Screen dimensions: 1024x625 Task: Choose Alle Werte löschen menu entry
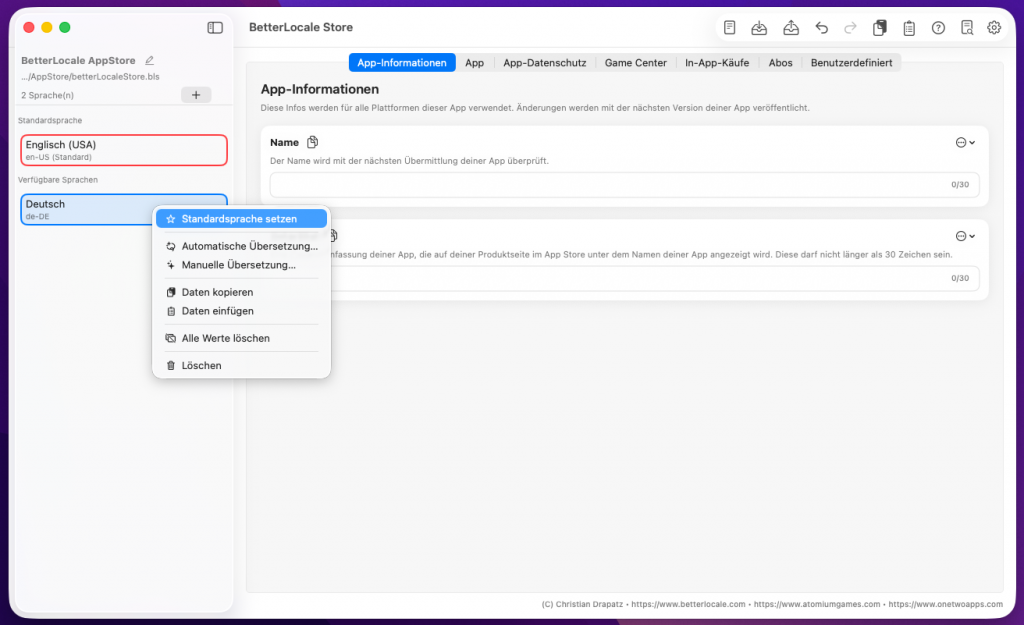(x=225, y=338)
